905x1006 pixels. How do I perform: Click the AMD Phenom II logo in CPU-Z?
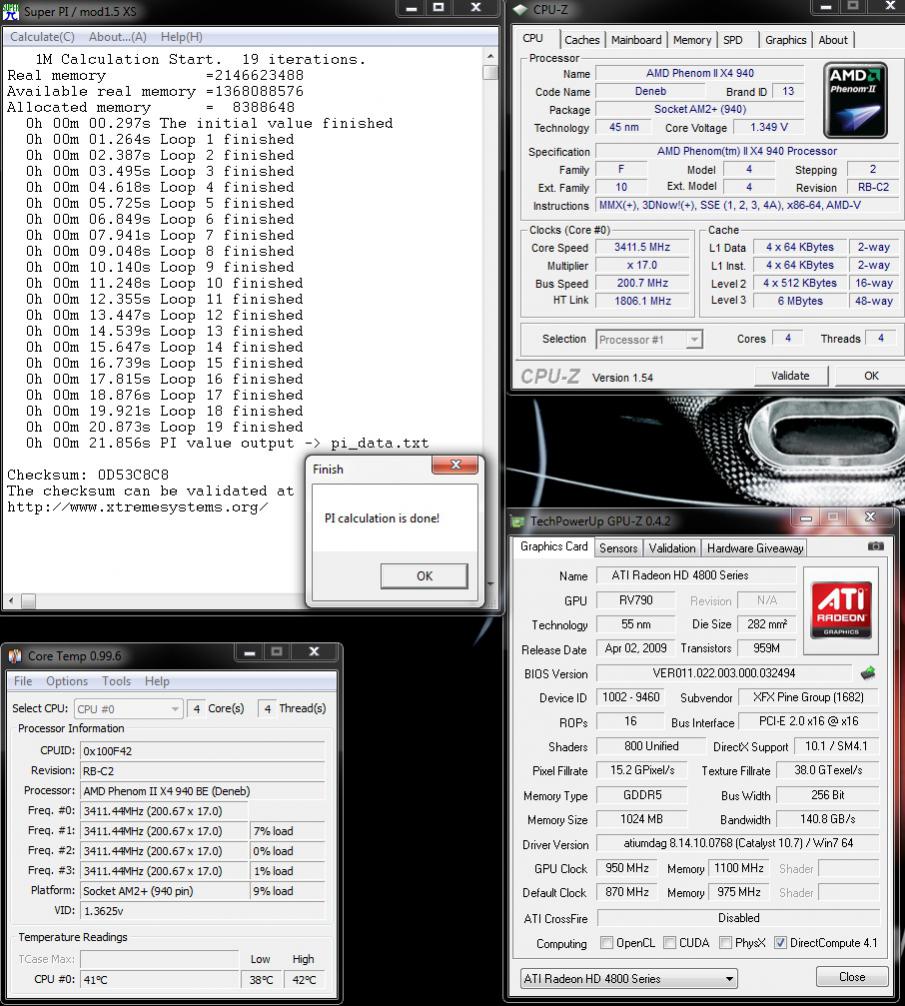(x=855, y=100)
